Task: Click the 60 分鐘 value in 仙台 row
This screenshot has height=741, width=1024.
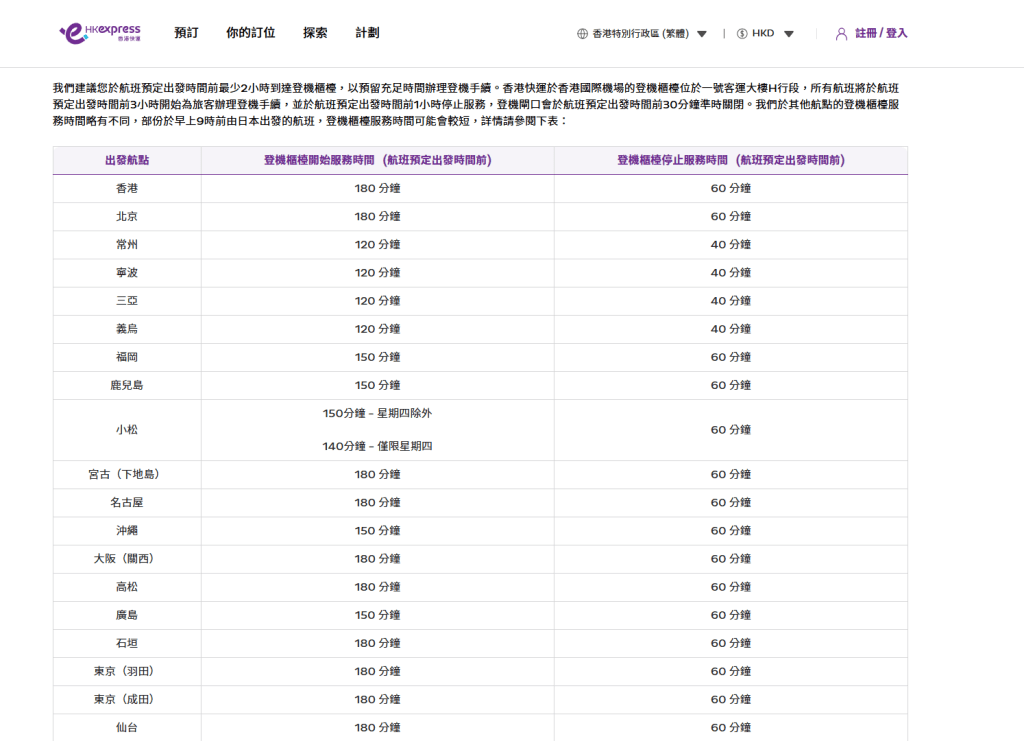Action: click(x=731, y=727)
